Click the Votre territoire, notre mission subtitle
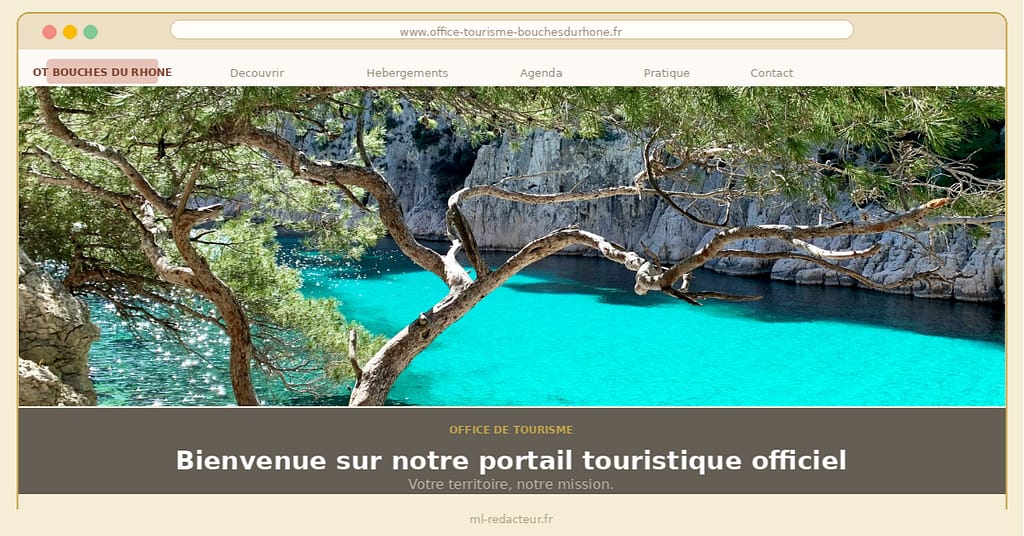 [511, 484]
